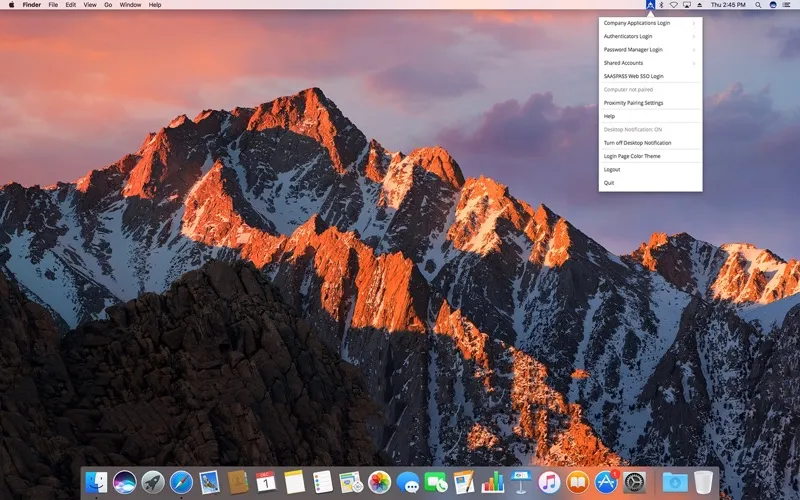Open the Bluetooth status icon
Image resolution: width=800 pixels, height=500 pixels.
tap(661, 5)
